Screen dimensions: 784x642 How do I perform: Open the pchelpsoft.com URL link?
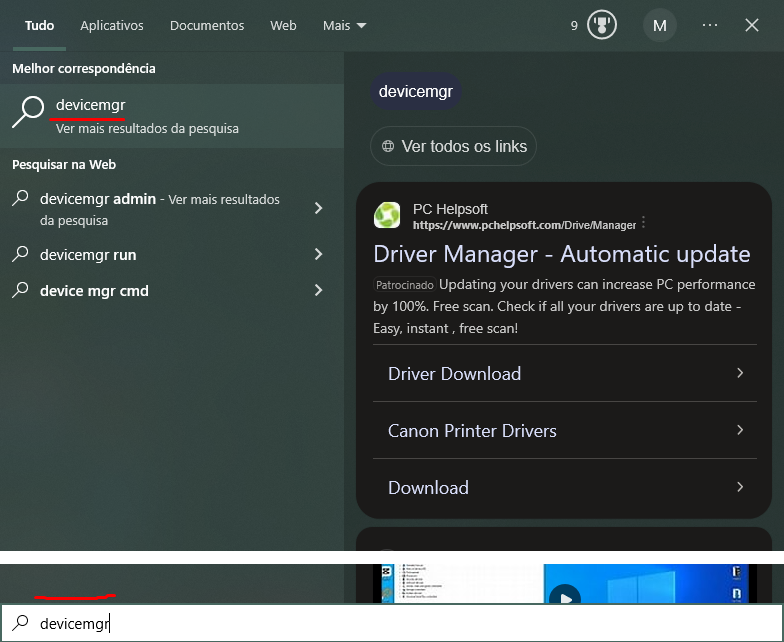pyautogui.click(x=524, y=225)
